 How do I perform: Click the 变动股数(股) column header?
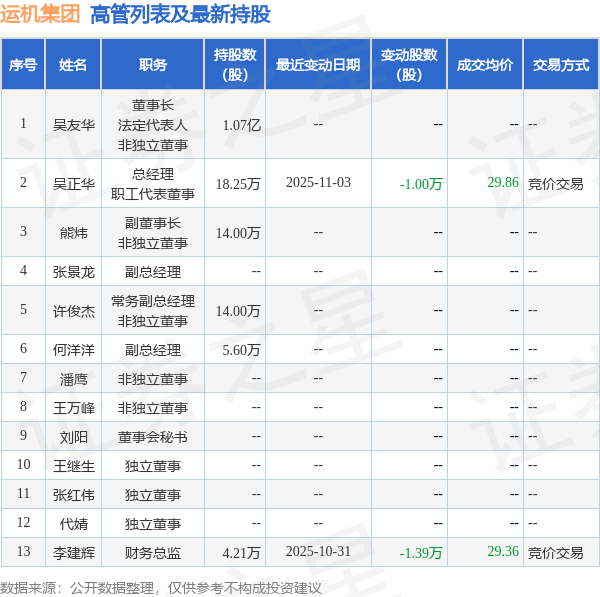(409, 65)
